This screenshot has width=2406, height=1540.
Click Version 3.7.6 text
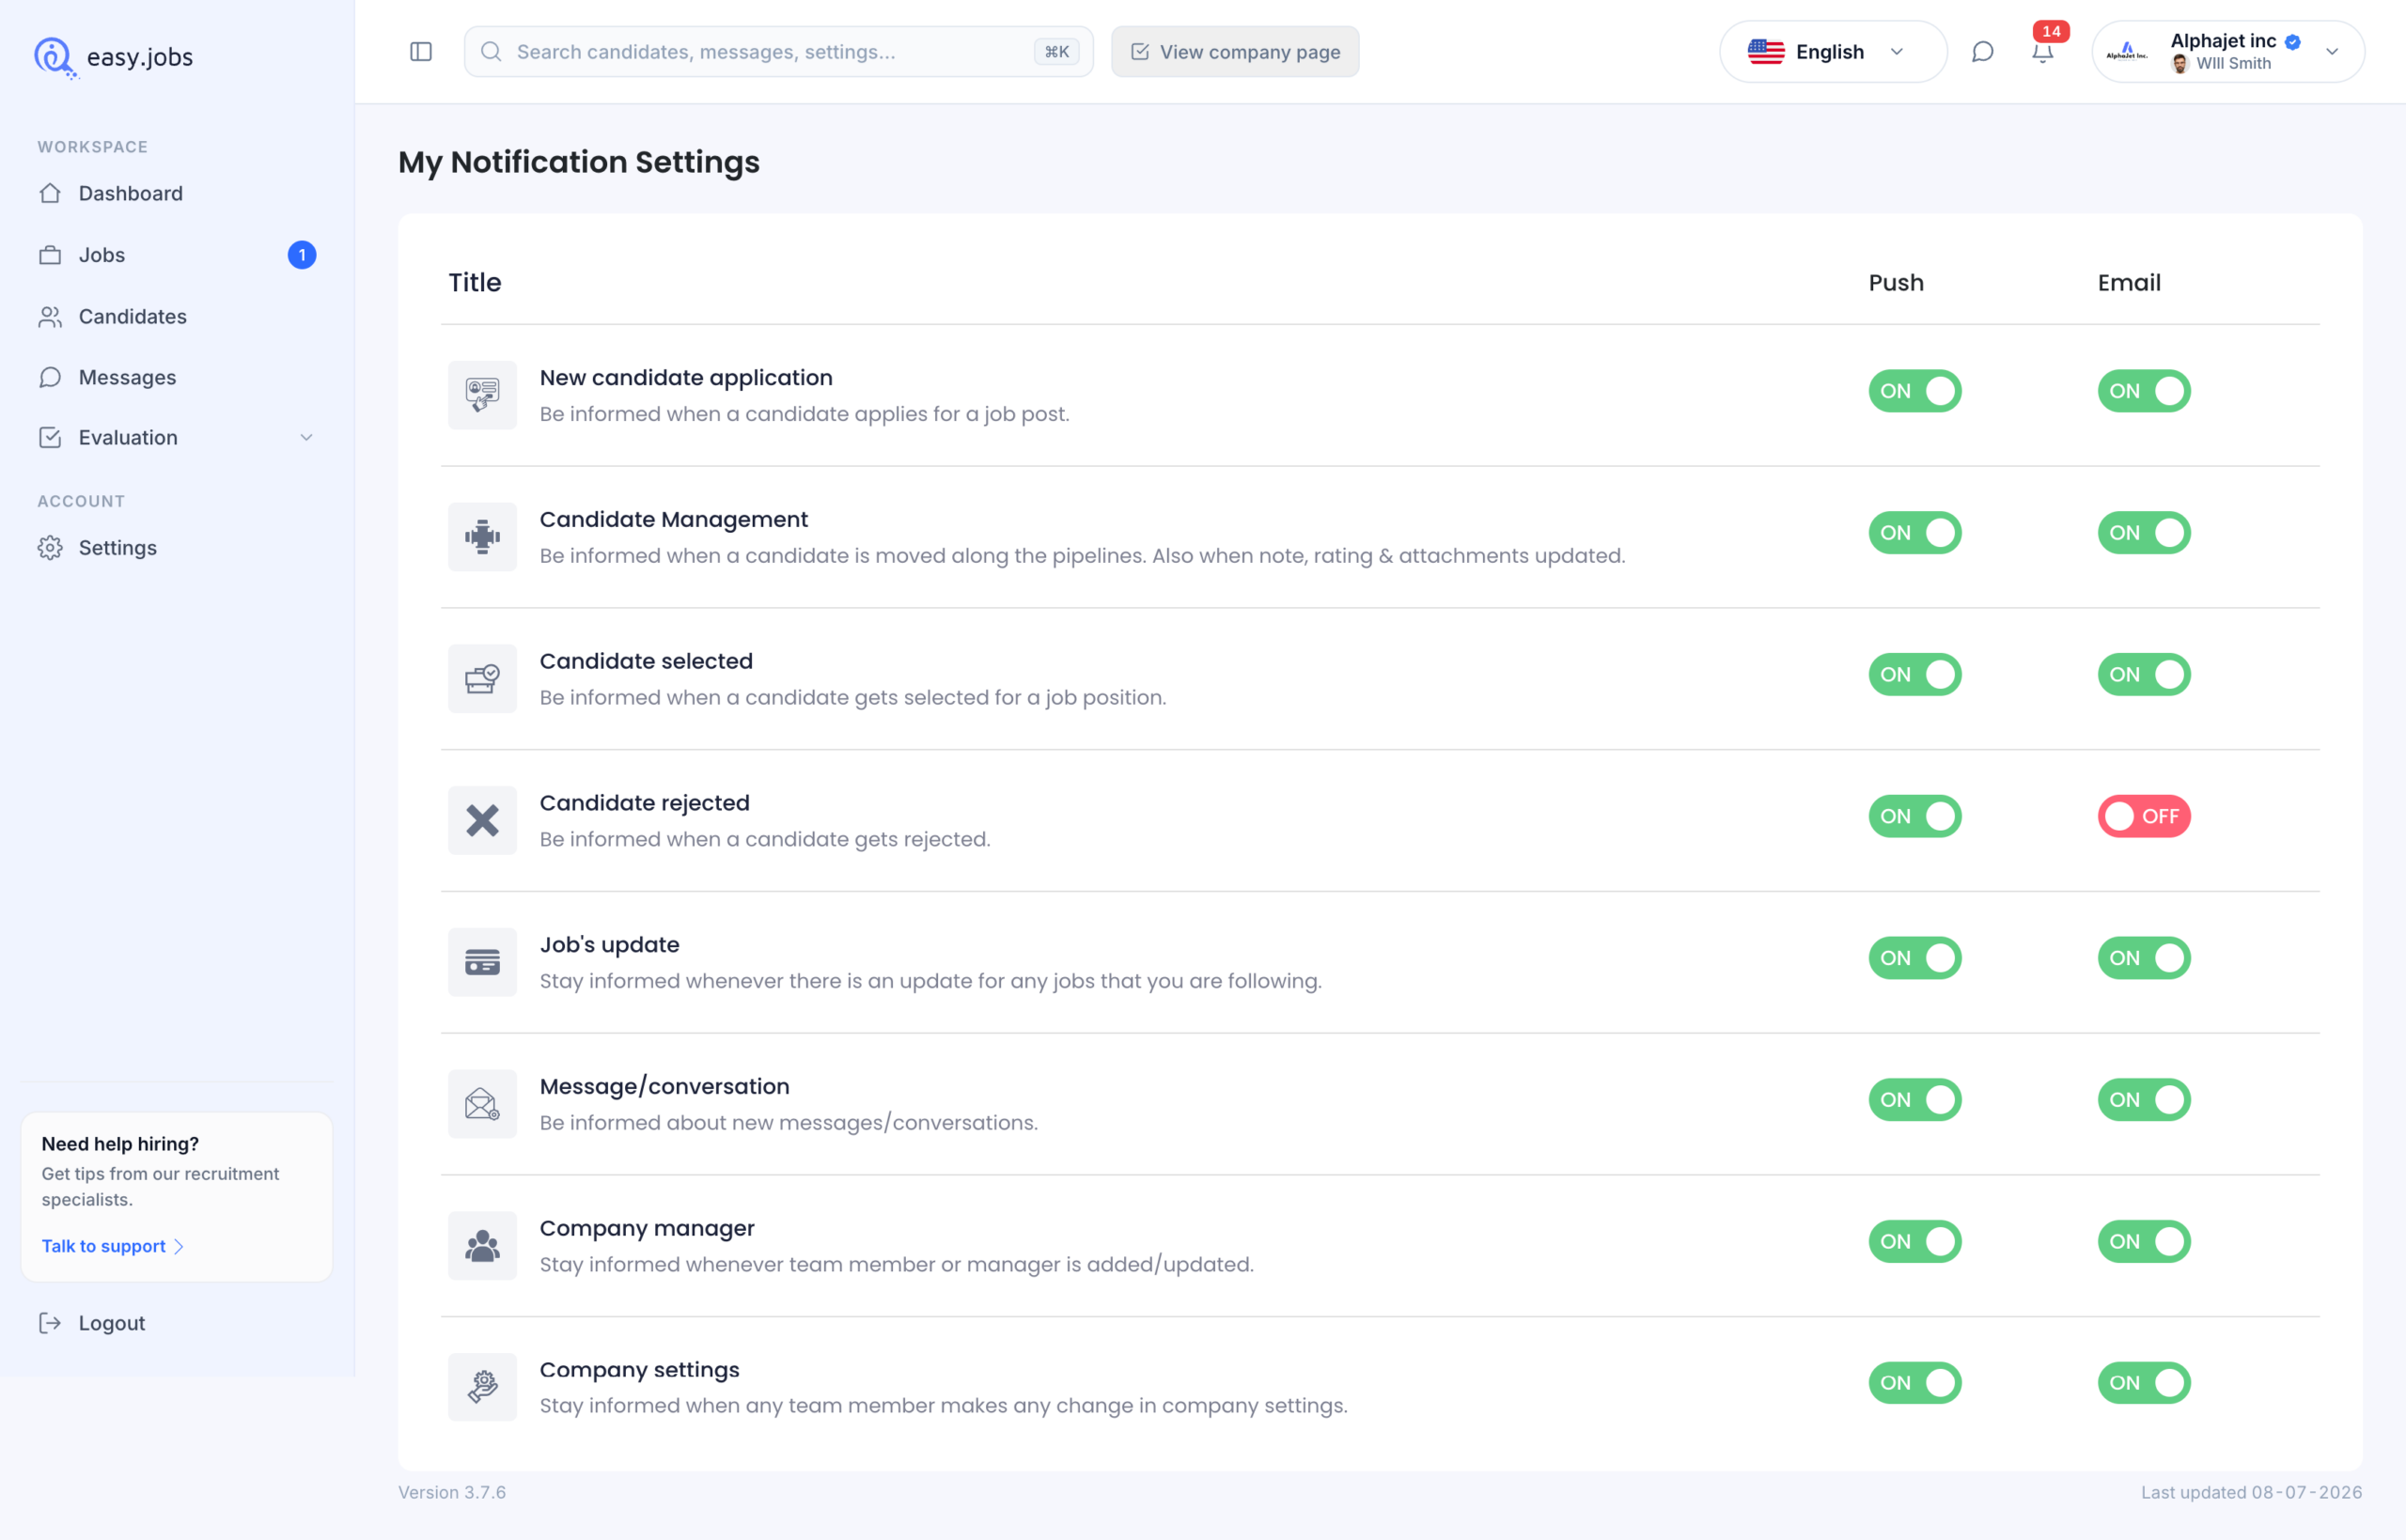452,1492
